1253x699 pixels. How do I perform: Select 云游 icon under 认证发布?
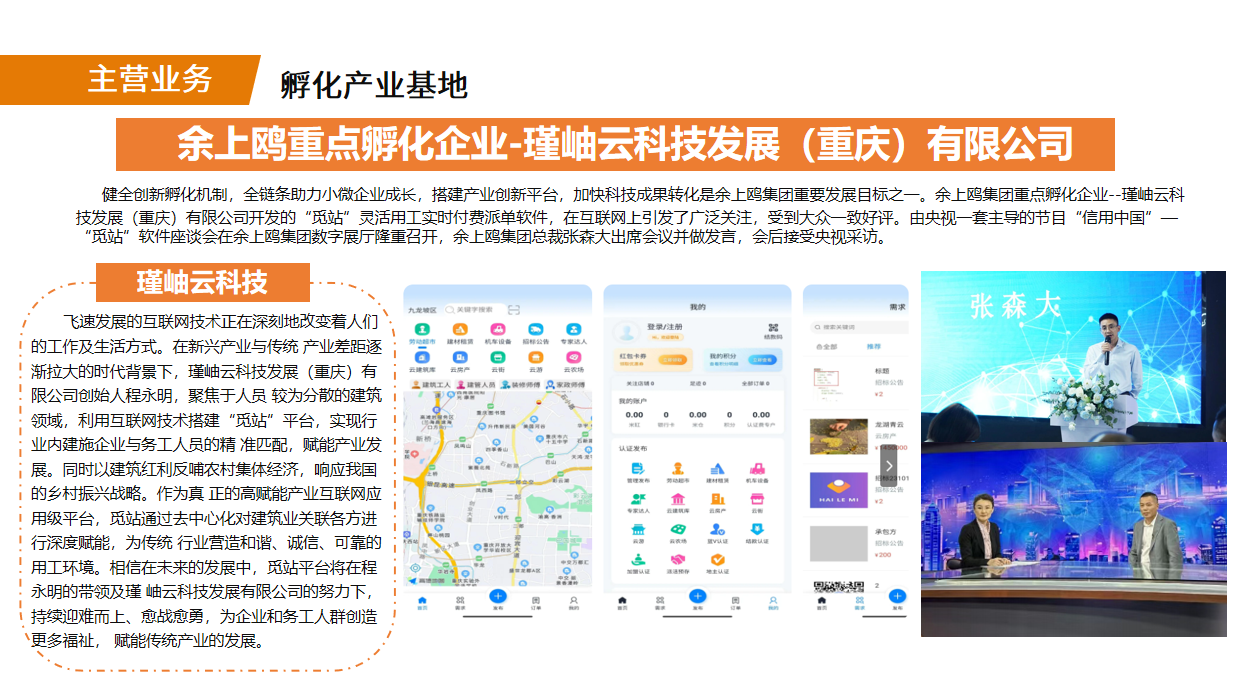pos(638,529)
